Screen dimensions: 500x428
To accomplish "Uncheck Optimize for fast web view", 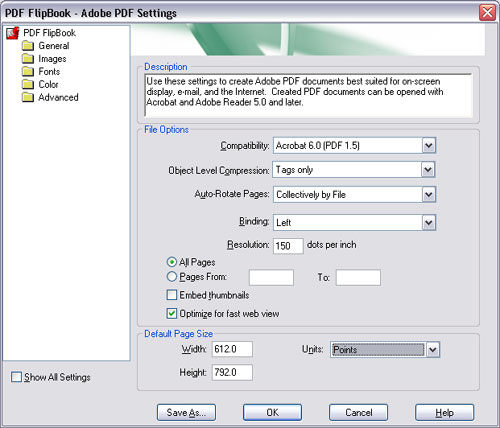I will pyautogui.click(x=172, y=314).
